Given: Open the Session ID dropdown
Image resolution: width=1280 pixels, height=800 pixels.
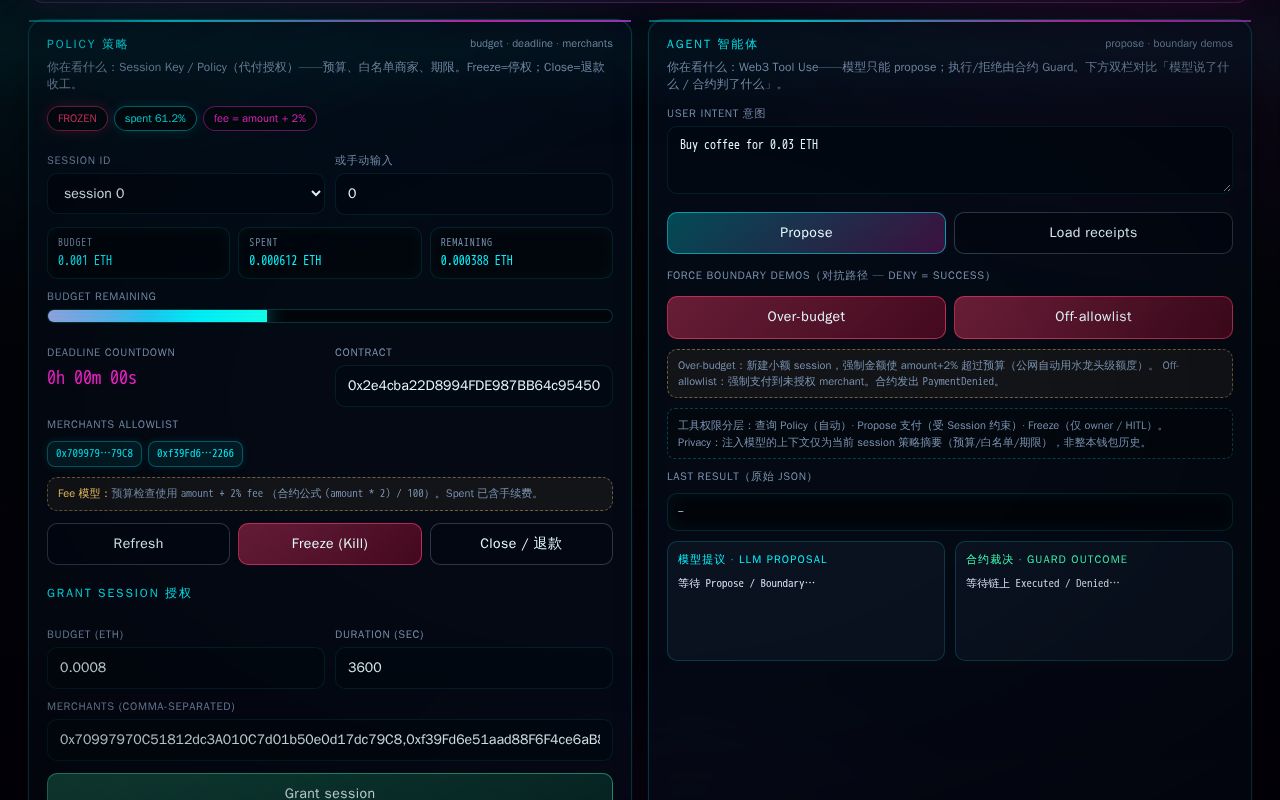Looking at the screenshot, I should coord(186,194).
